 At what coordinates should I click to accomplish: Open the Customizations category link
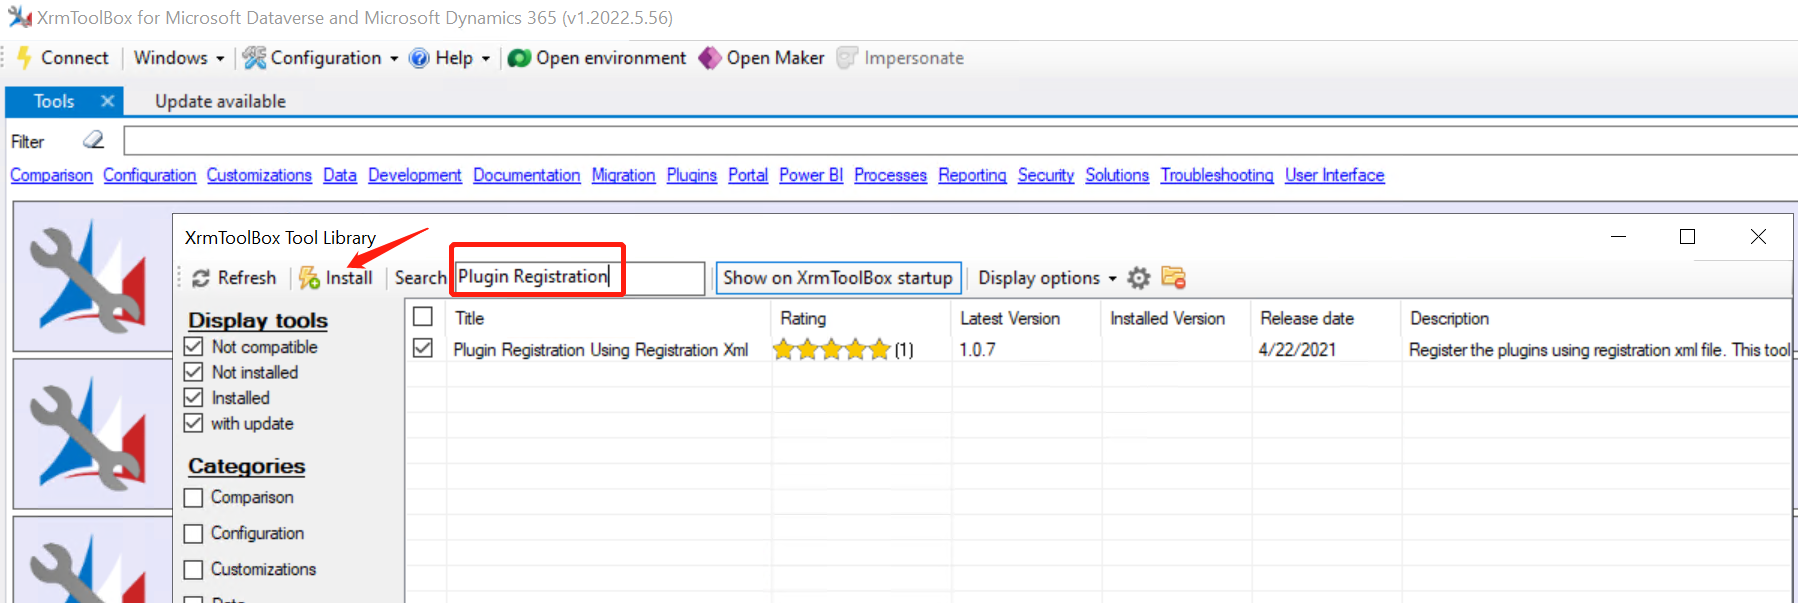tap(259, 175)
